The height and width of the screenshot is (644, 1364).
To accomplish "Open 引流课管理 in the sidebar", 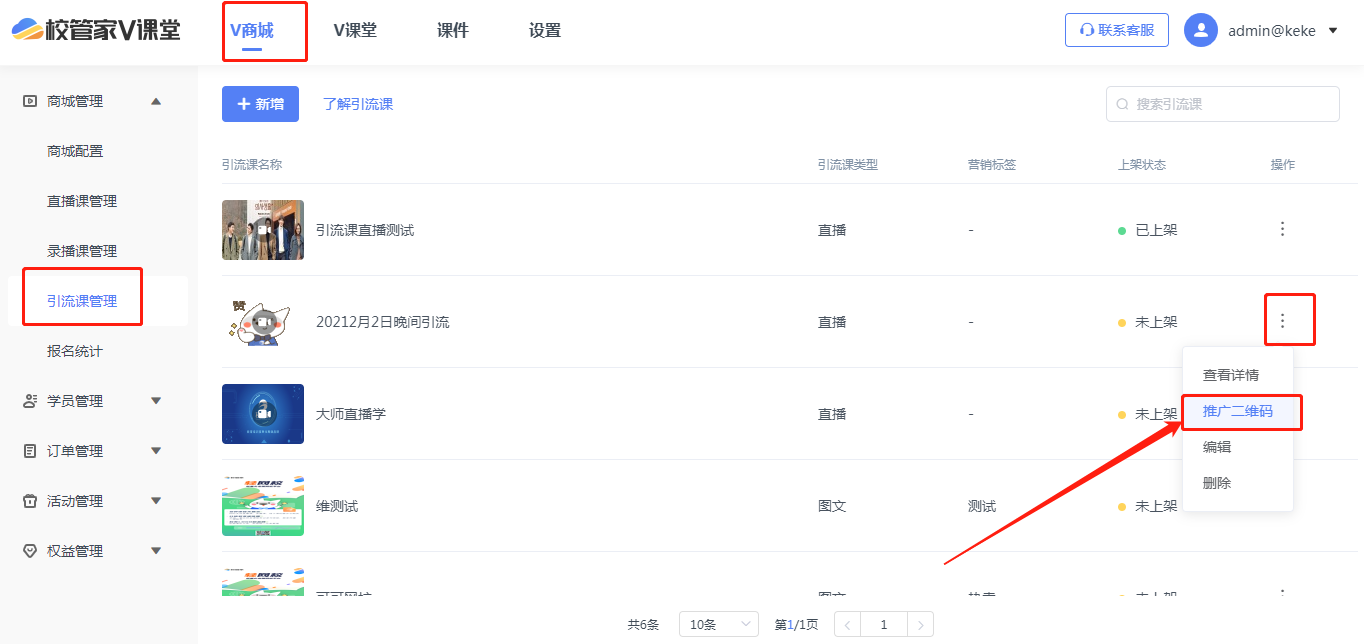I will click(82, 301).
